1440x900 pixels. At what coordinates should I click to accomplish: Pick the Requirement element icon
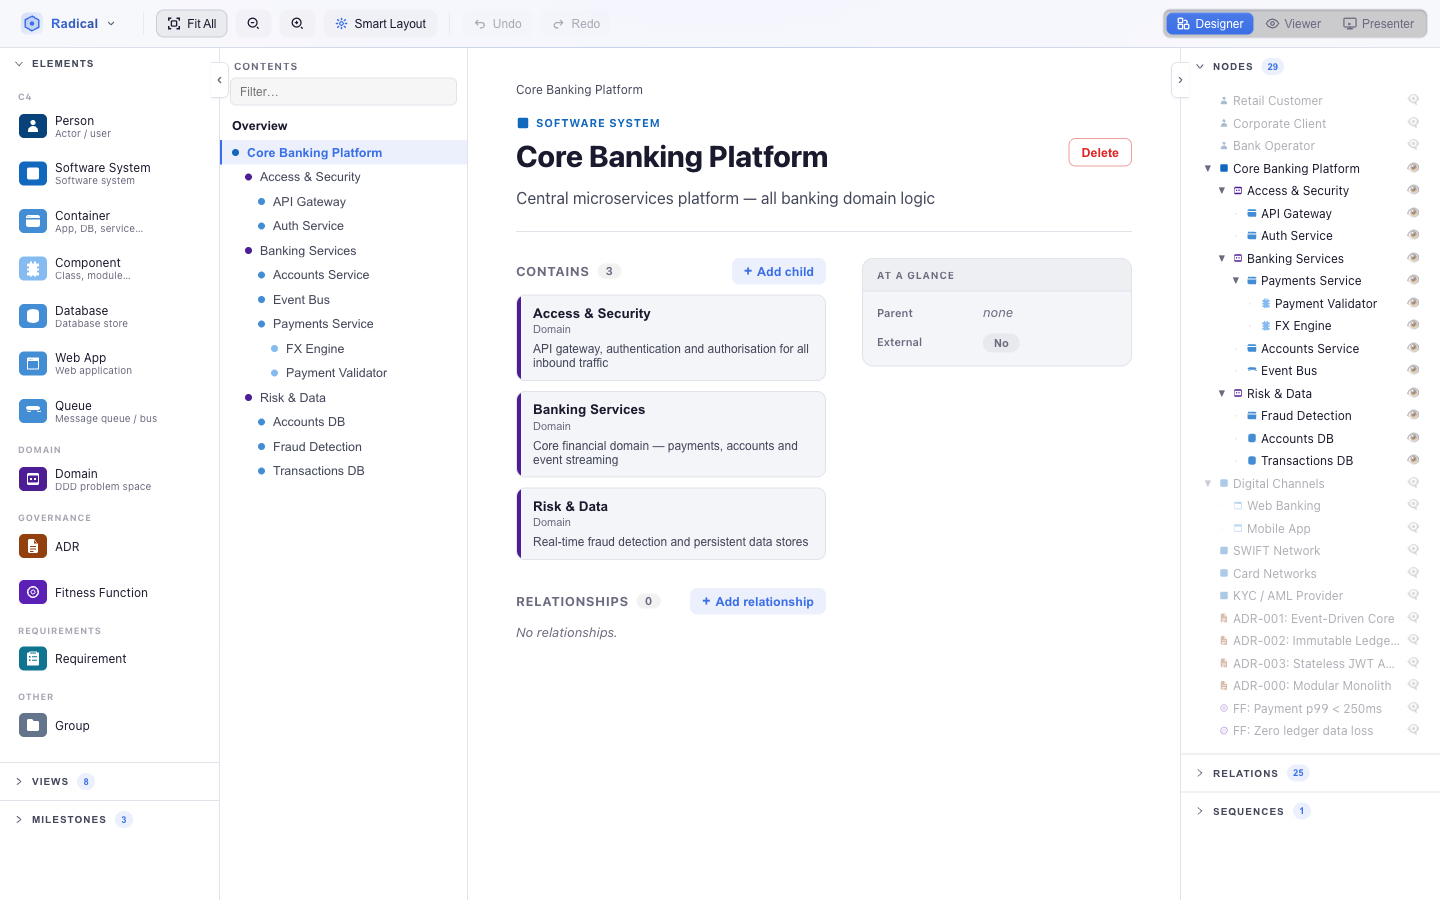click(33, 658)
